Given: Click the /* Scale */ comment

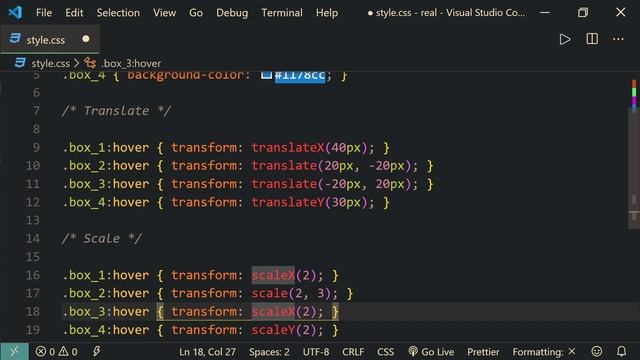Looking at the screenshot, I should [x=102, y=238].
